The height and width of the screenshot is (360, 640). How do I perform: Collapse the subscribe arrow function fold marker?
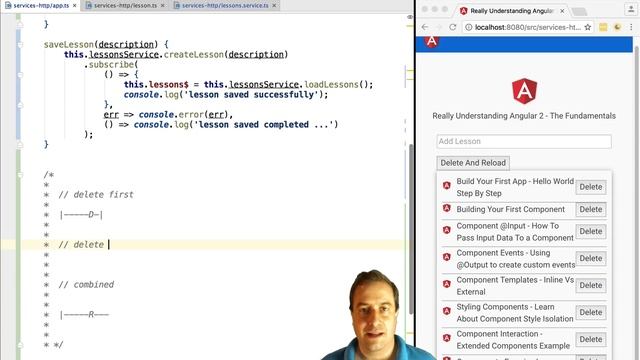[20, 75]
